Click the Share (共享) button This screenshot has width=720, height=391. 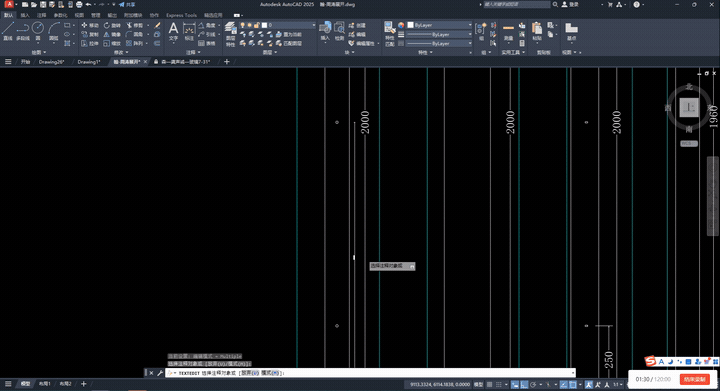coord(127,5)
